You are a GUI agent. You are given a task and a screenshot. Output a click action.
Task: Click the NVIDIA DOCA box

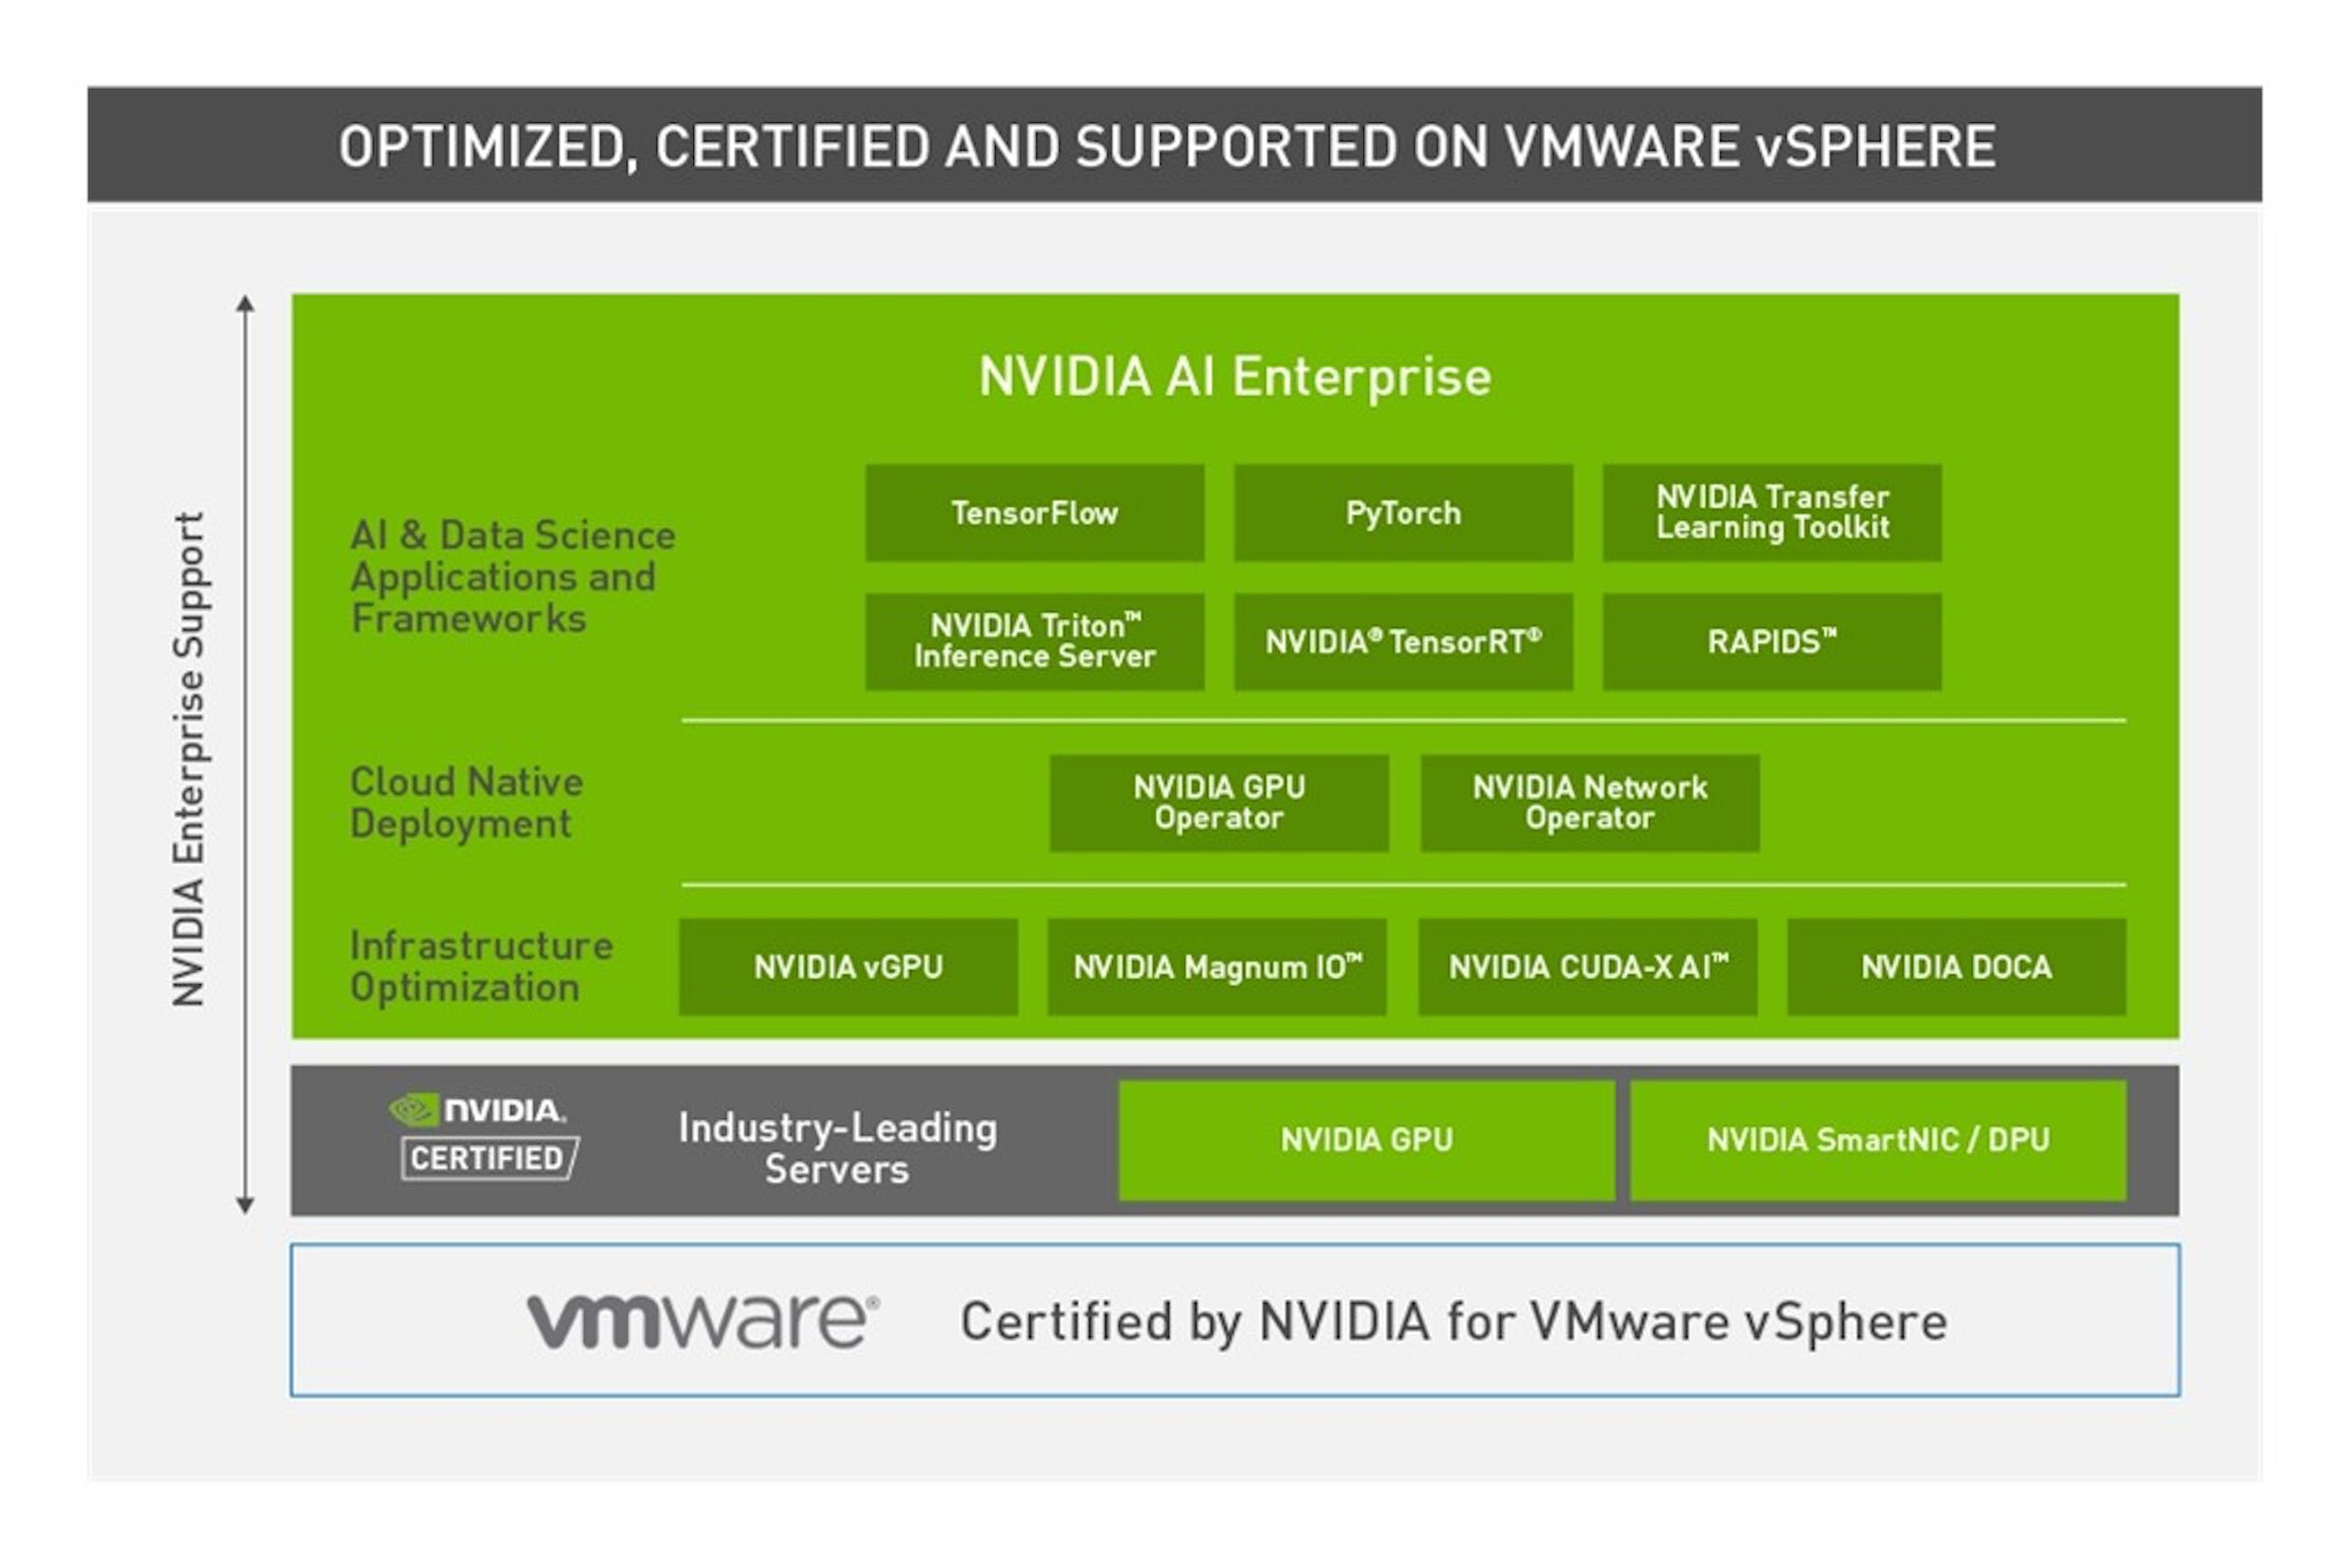pyautogui.click(x=1956, y=967)
